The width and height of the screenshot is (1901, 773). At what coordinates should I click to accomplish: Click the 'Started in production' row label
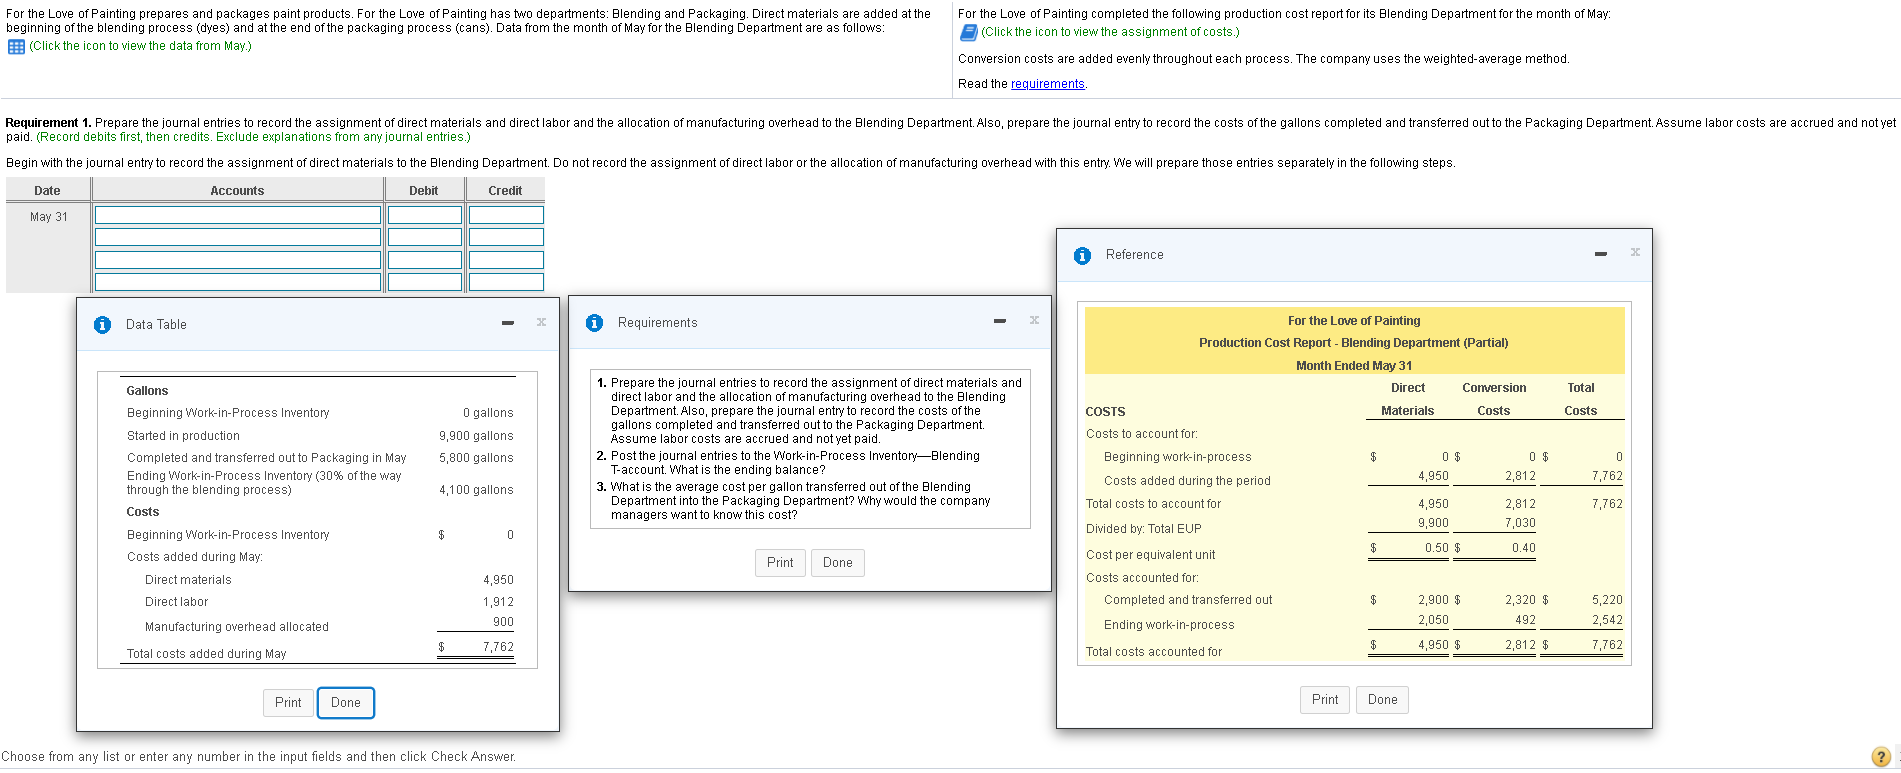click(183, 436)
